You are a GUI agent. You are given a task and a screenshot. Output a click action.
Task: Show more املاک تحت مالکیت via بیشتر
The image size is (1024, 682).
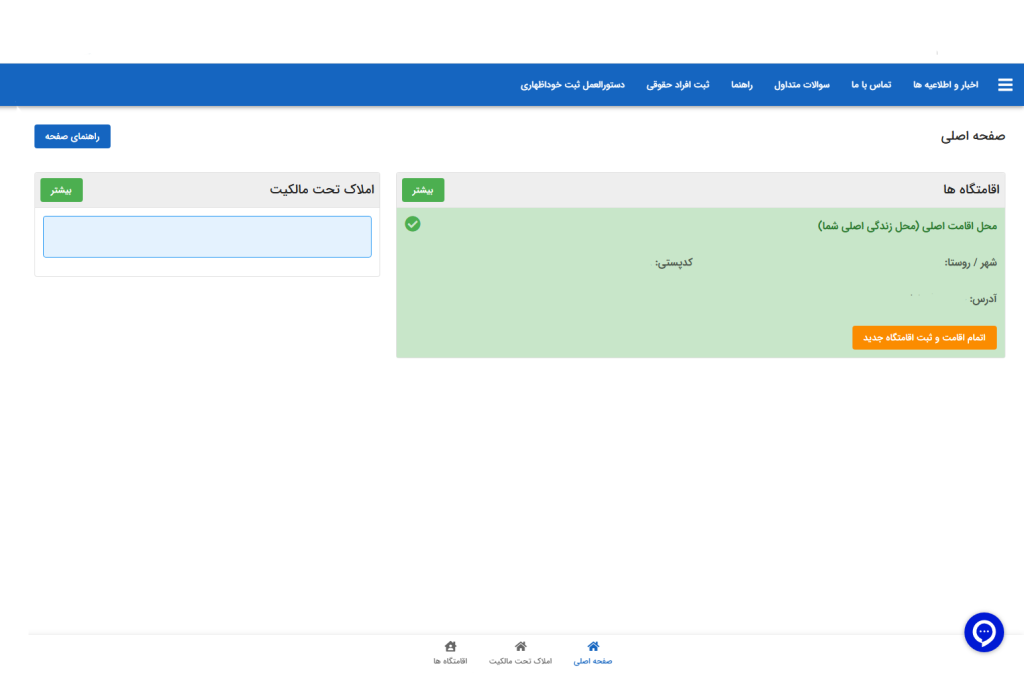click(61, 190)
